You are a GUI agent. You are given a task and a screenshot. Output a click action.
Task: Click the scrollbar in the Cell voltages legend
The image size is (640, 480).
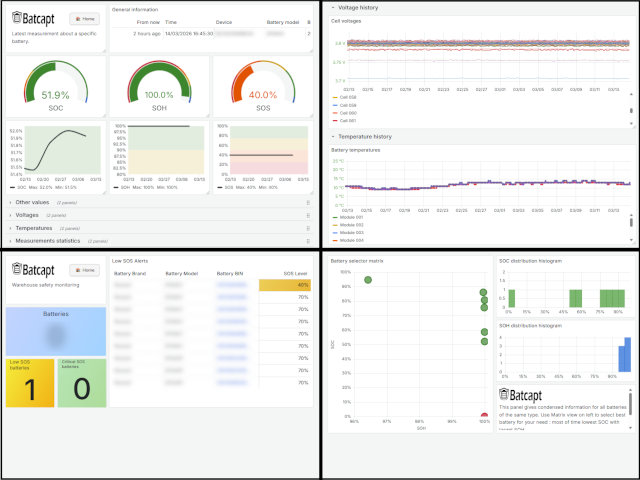(630, 111)
